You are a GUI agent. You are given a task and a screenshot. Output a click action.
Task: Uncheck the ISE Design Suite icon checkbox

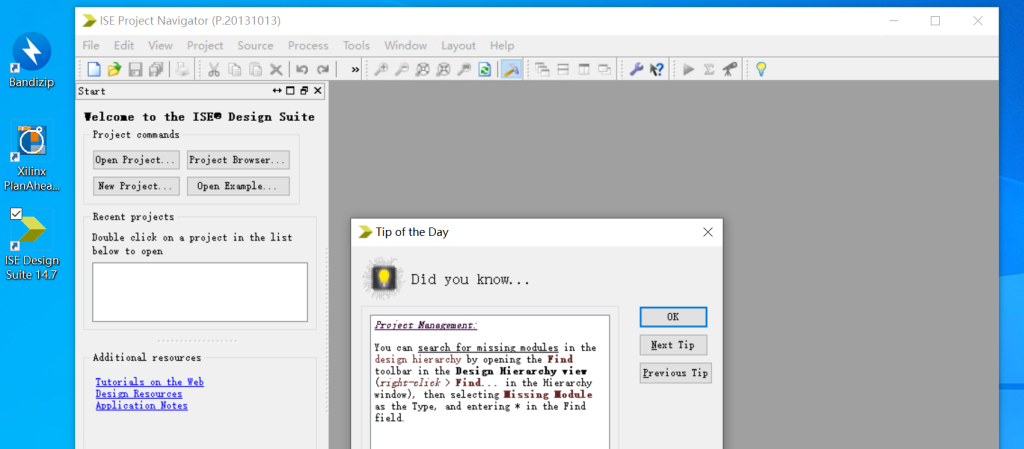coord(16,214)
